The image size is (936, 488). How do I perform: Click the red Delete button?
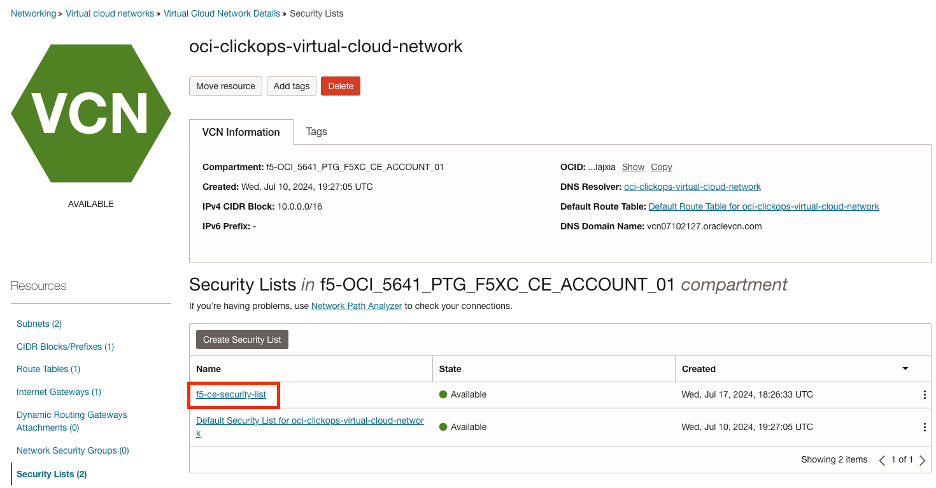pyautogui.click(x=340, y=86)
